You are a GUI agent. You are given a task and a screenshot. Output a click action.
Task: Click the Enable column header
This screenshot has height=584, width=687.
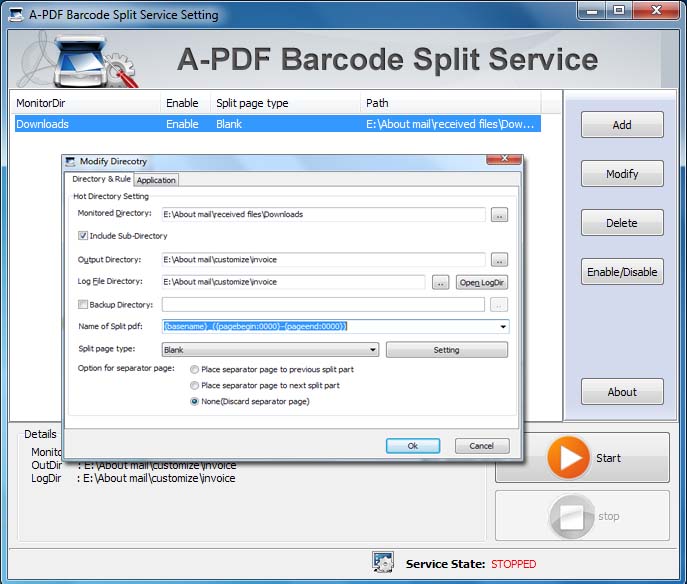186,103
